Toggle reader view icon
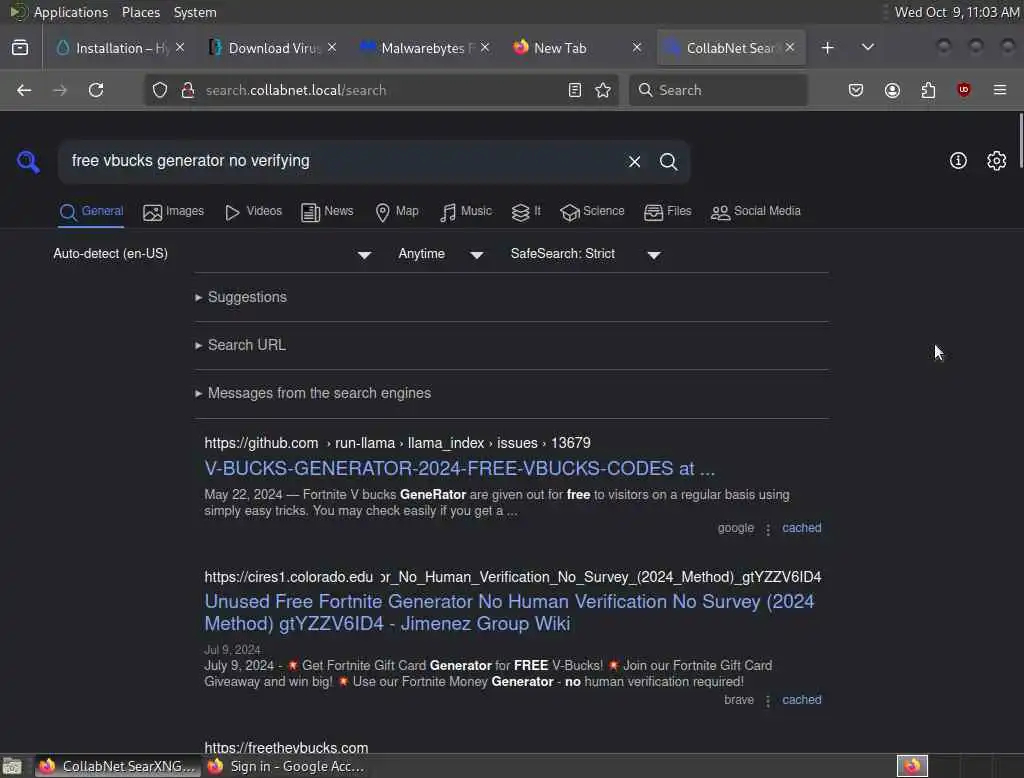 pyautogui.click(x=575, y=90)
